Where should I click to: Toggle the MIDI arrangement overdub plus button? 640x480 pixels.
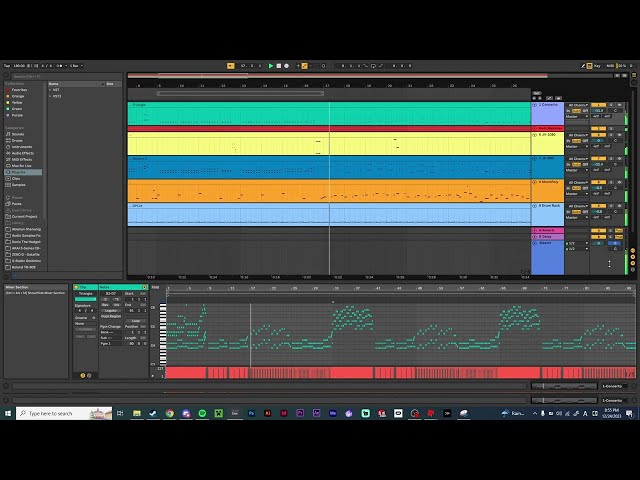(298, 66)
